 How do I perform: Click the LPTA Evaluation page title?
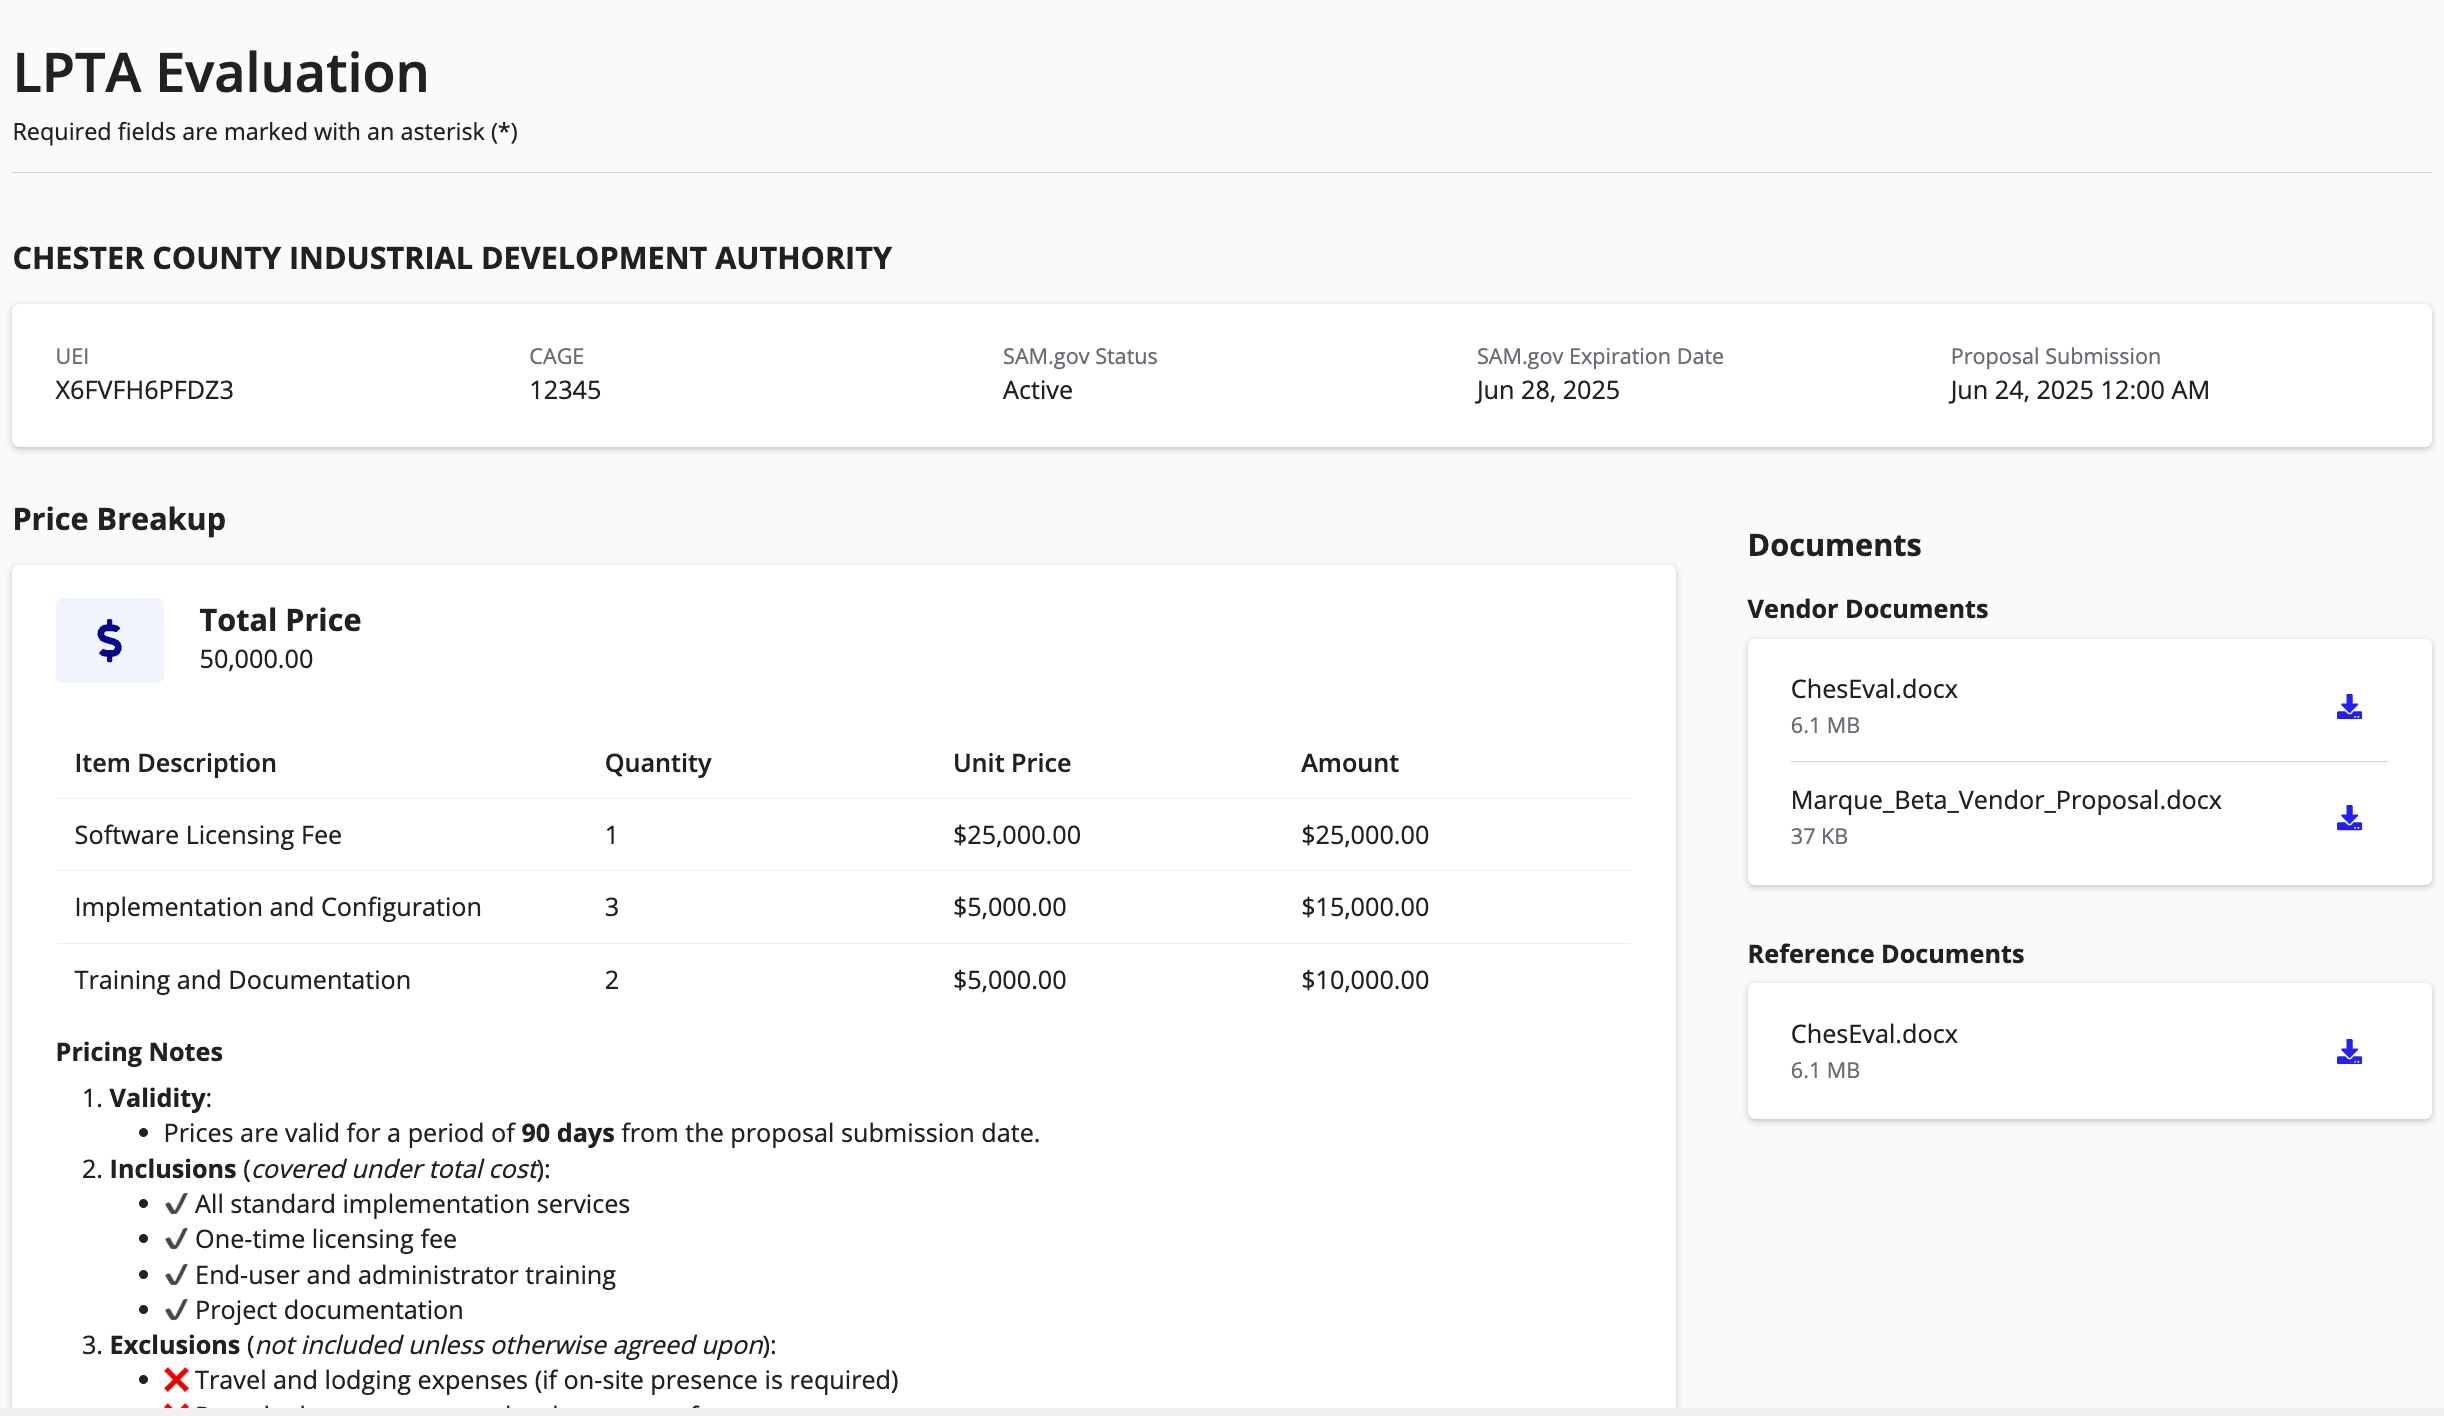(x=221, y=73)
